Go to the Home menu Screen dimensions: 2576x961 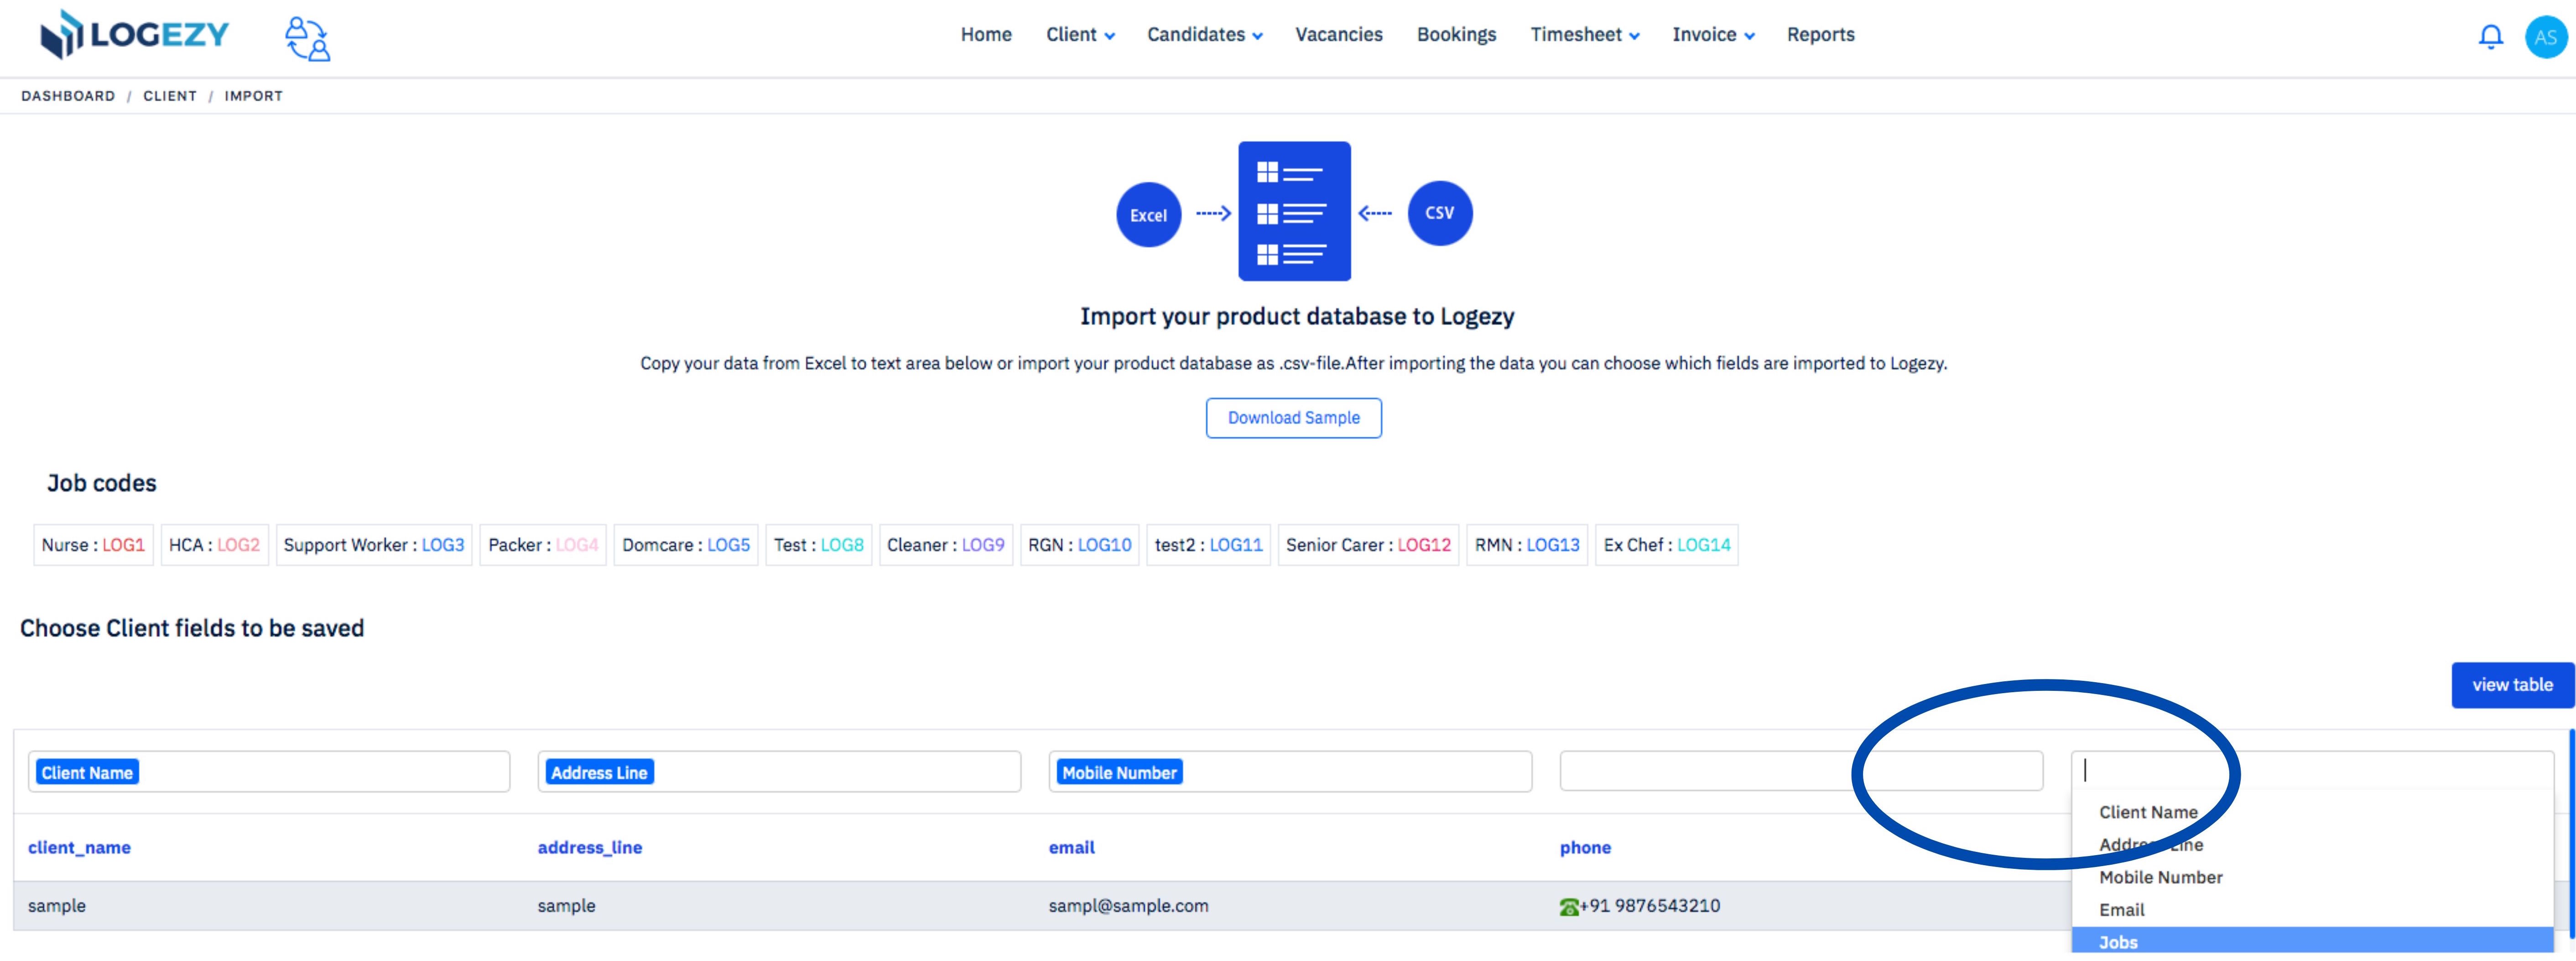click(986, 35)
